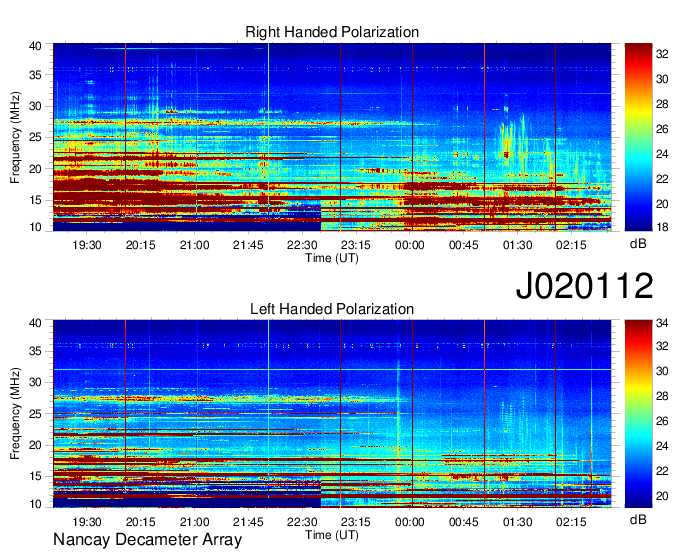Click the 32 value on Right Handed colorbar
Viewport: 680px width, 552px height.
(x=662, y=54)
